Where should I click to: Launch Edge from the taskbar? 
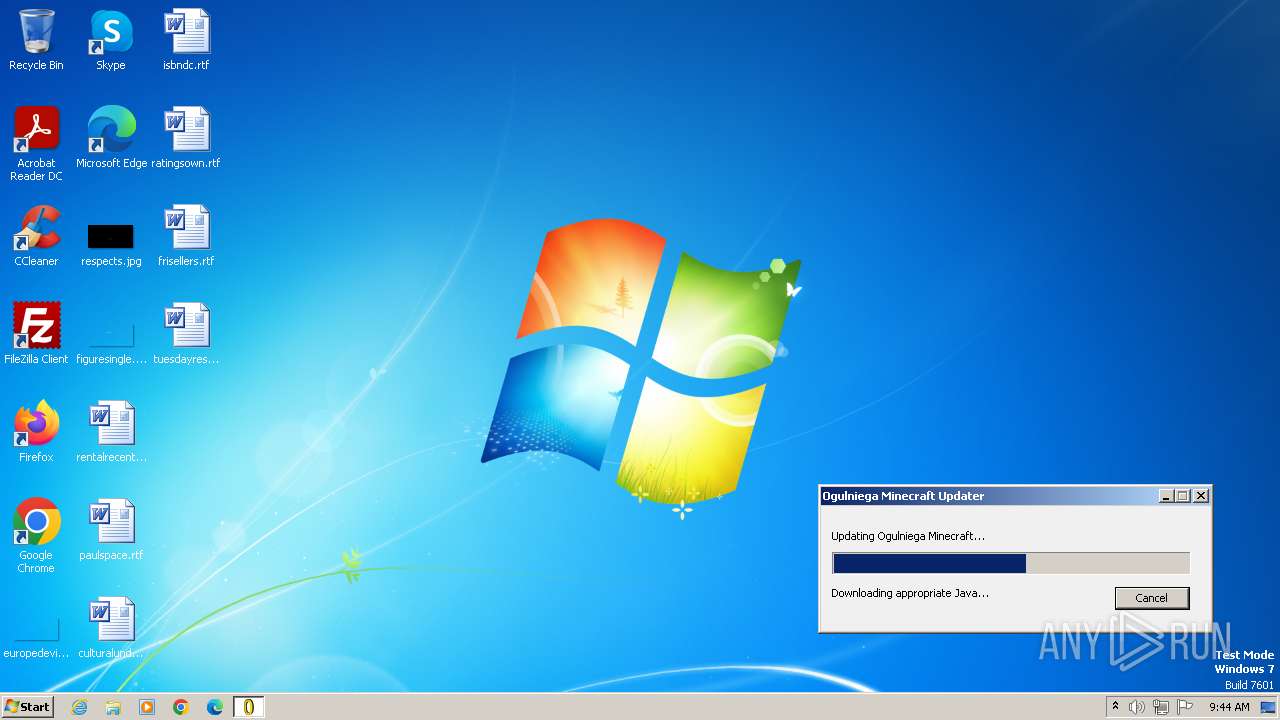tap(215, 707)
